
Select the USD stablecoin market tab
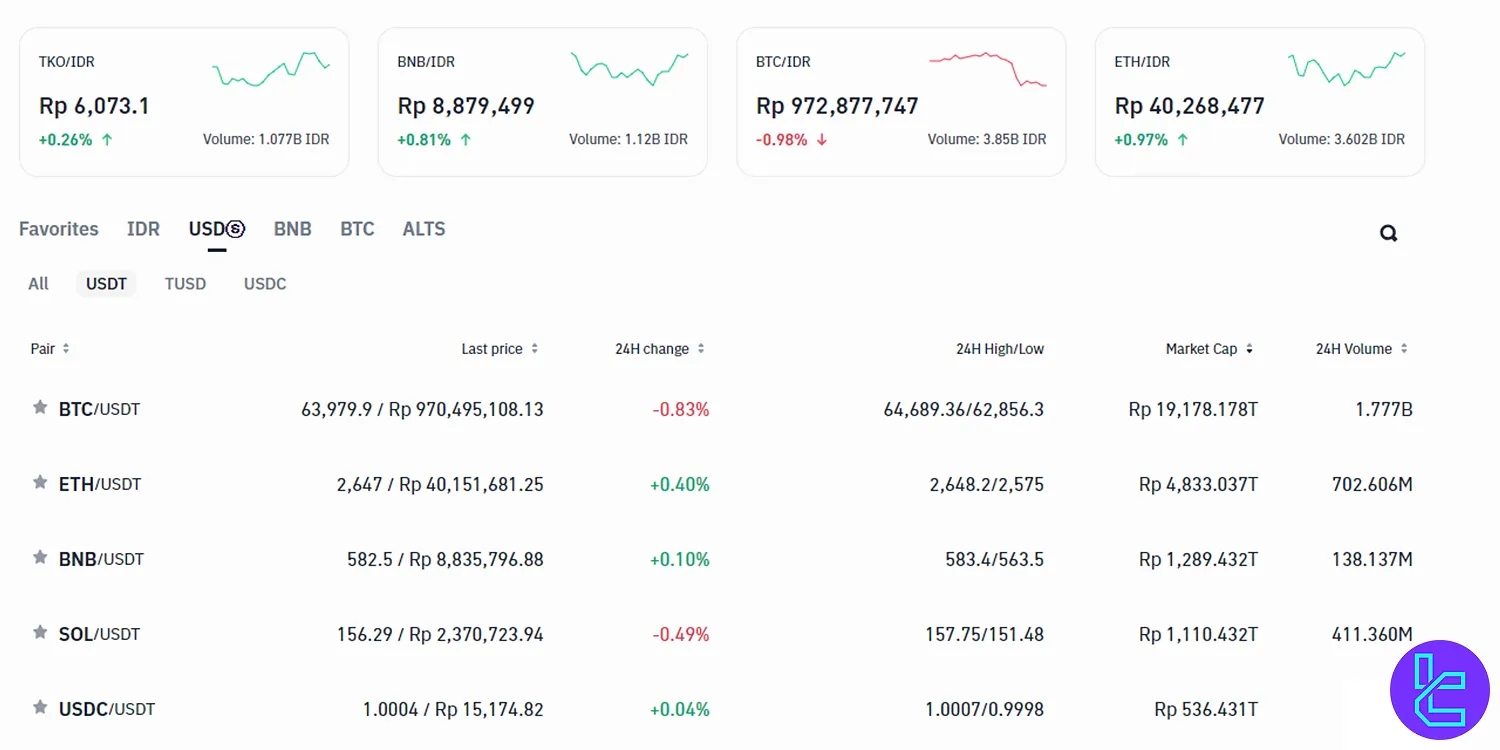click(x=217, y=229)
